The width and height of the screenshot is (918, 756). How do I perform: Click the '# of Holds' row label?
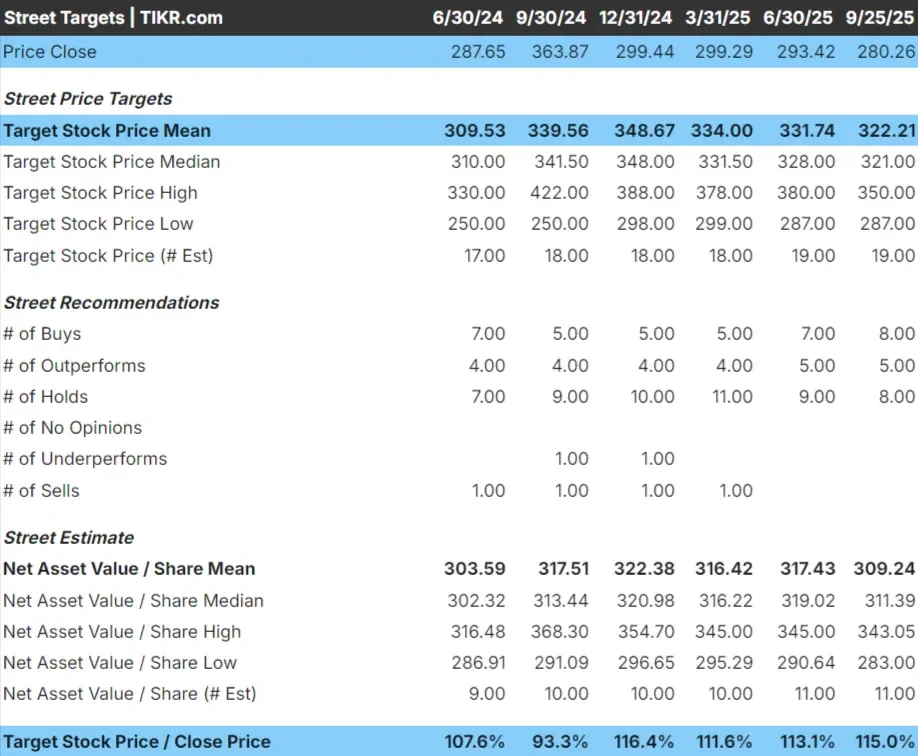pyautogui.click(x=46, y=396)
